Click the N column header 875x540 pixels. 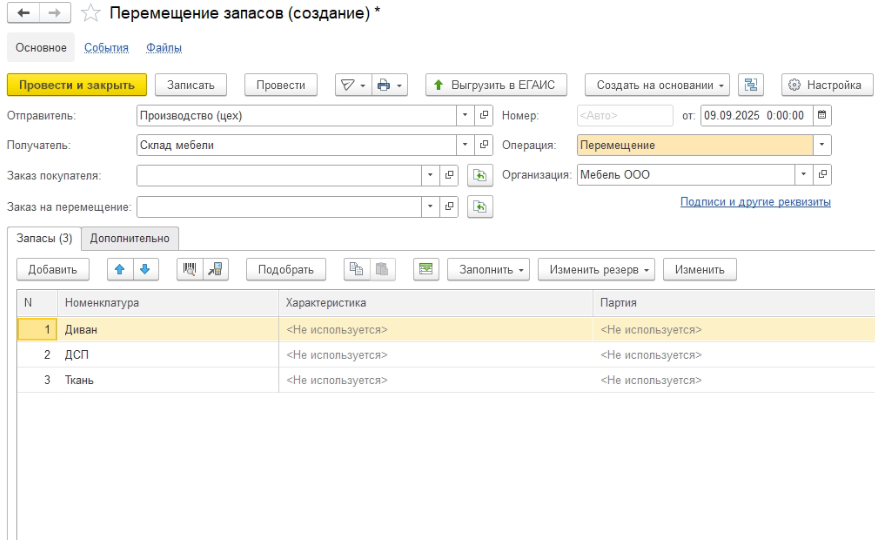pos(37,303)
